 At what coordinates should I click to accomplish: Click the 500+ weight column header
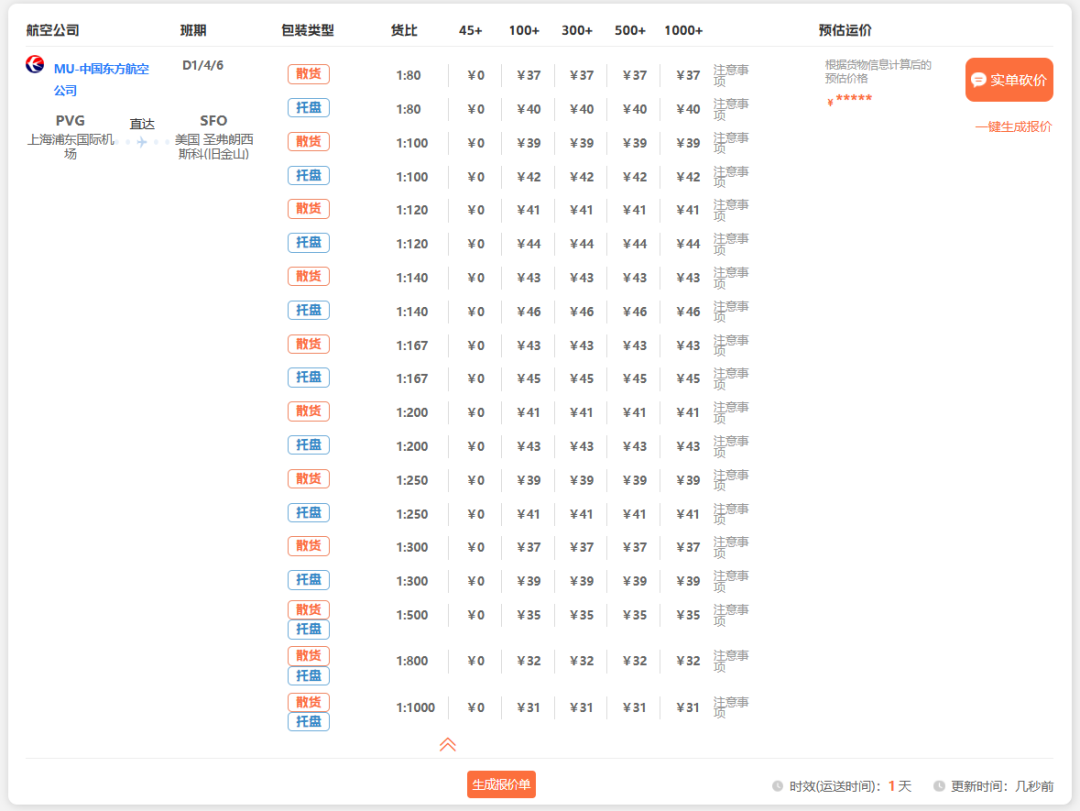pos(630,30)
